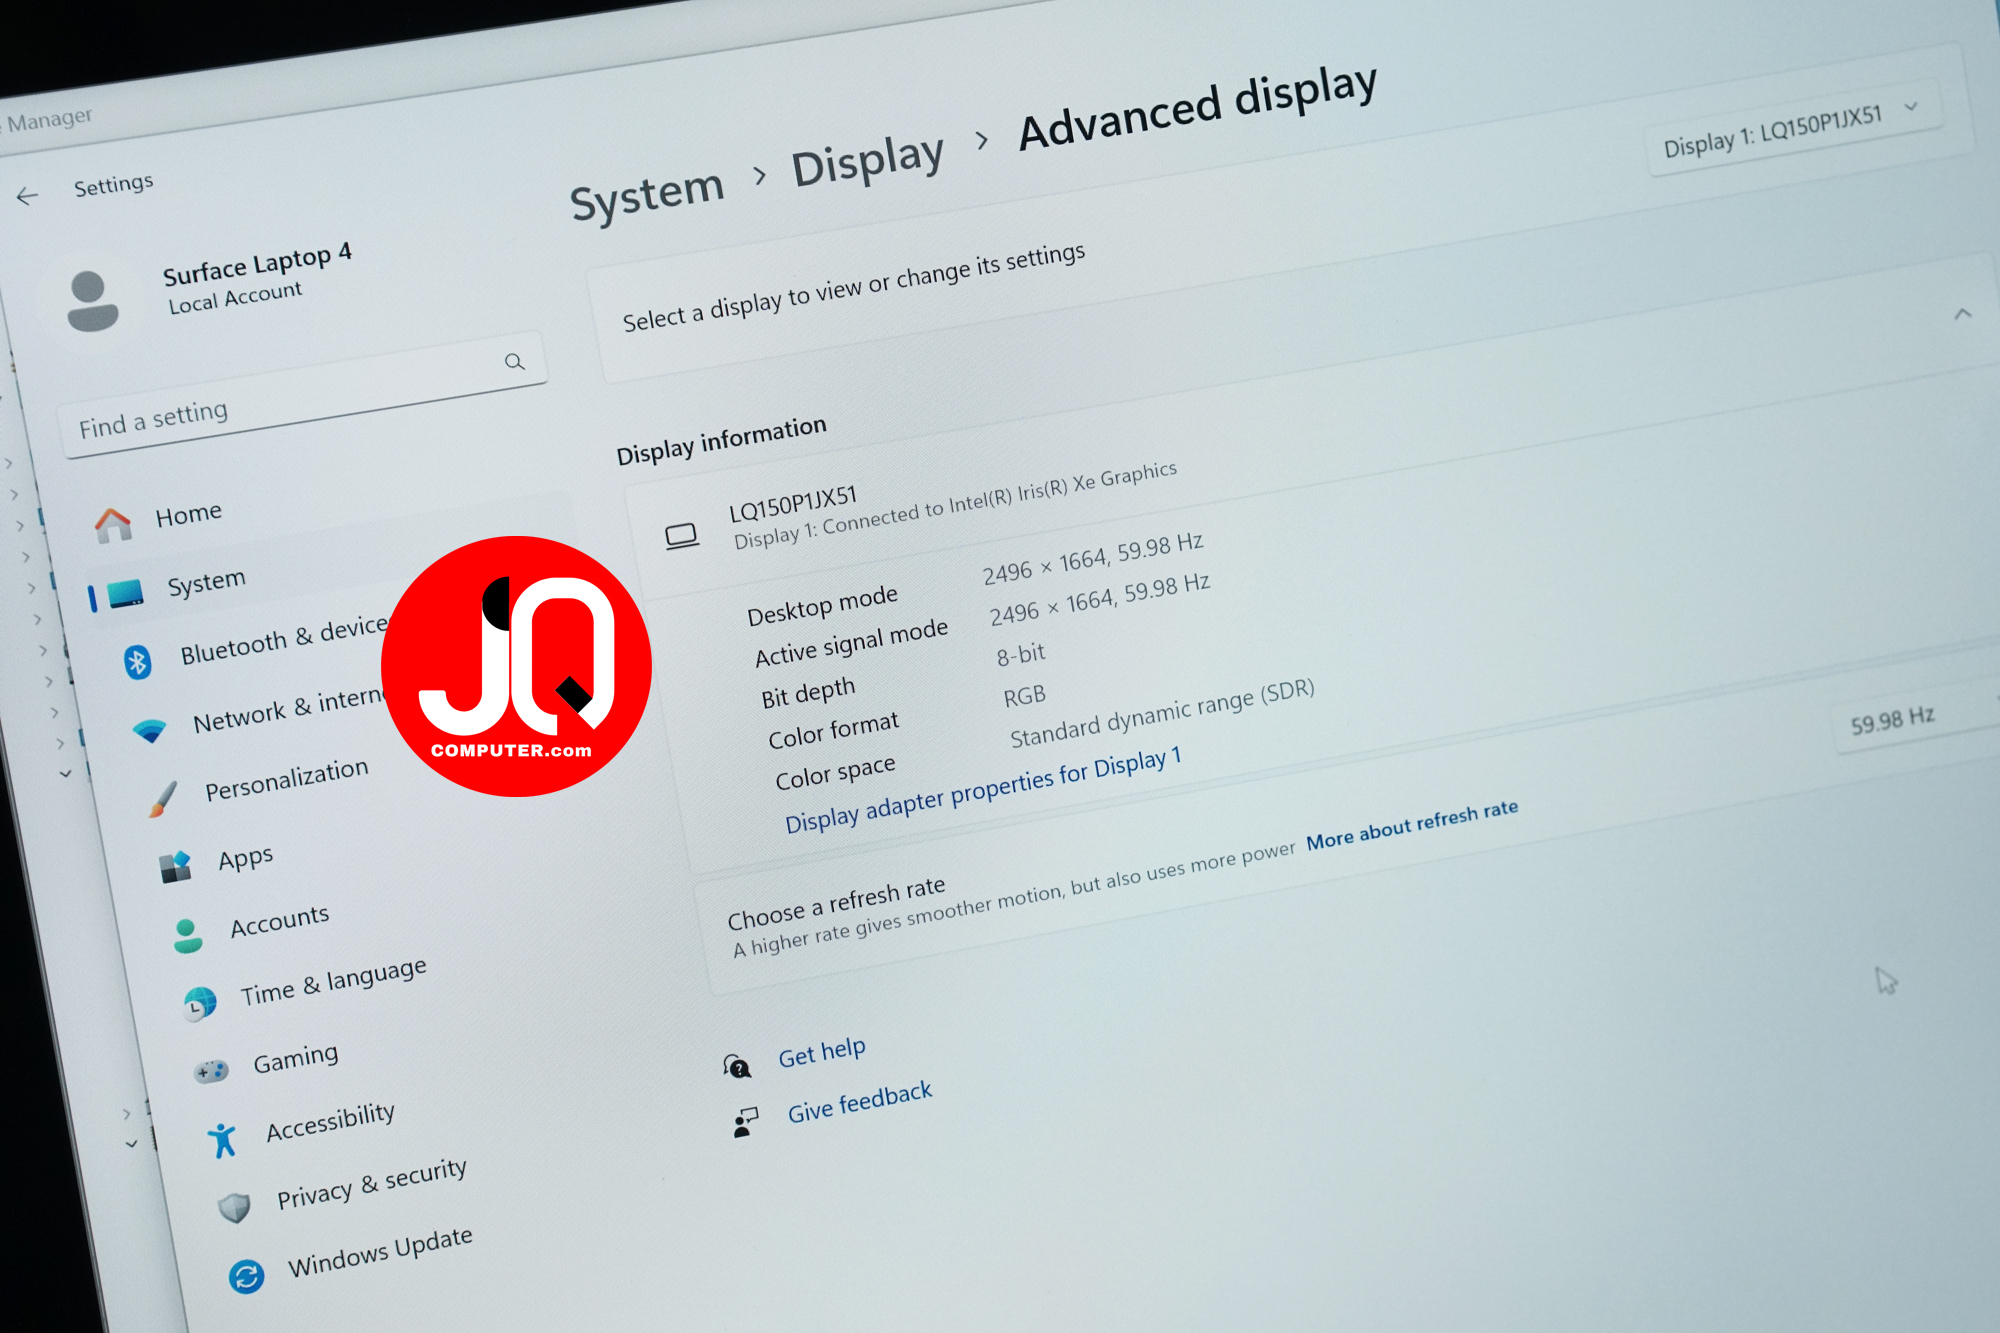2000x1333 pixels.
Task: Open Network & internet settings
Action: click(288, 710)
